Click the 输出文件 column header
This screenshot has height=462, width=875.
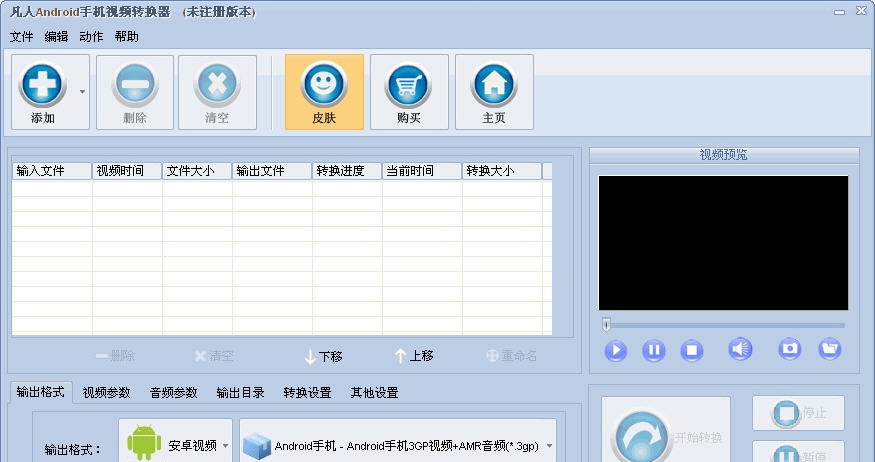click(272, 171)
